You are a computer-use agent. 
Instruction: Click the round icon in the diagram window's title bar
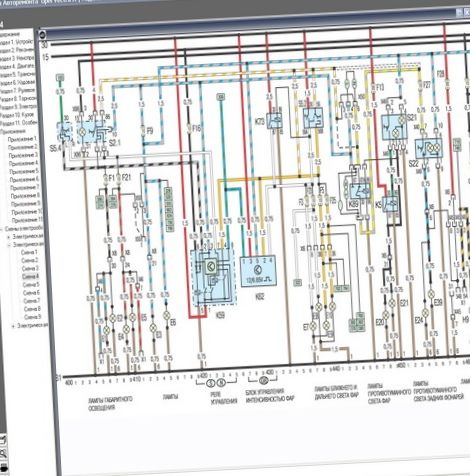42,34
